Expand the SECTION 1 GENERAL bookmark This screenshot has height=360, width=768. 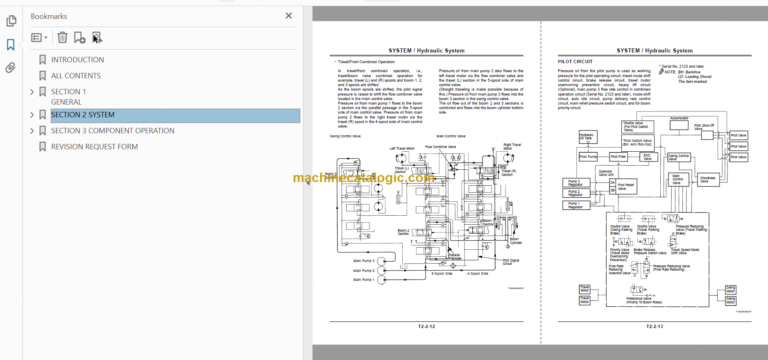click(x=32, y=92)
